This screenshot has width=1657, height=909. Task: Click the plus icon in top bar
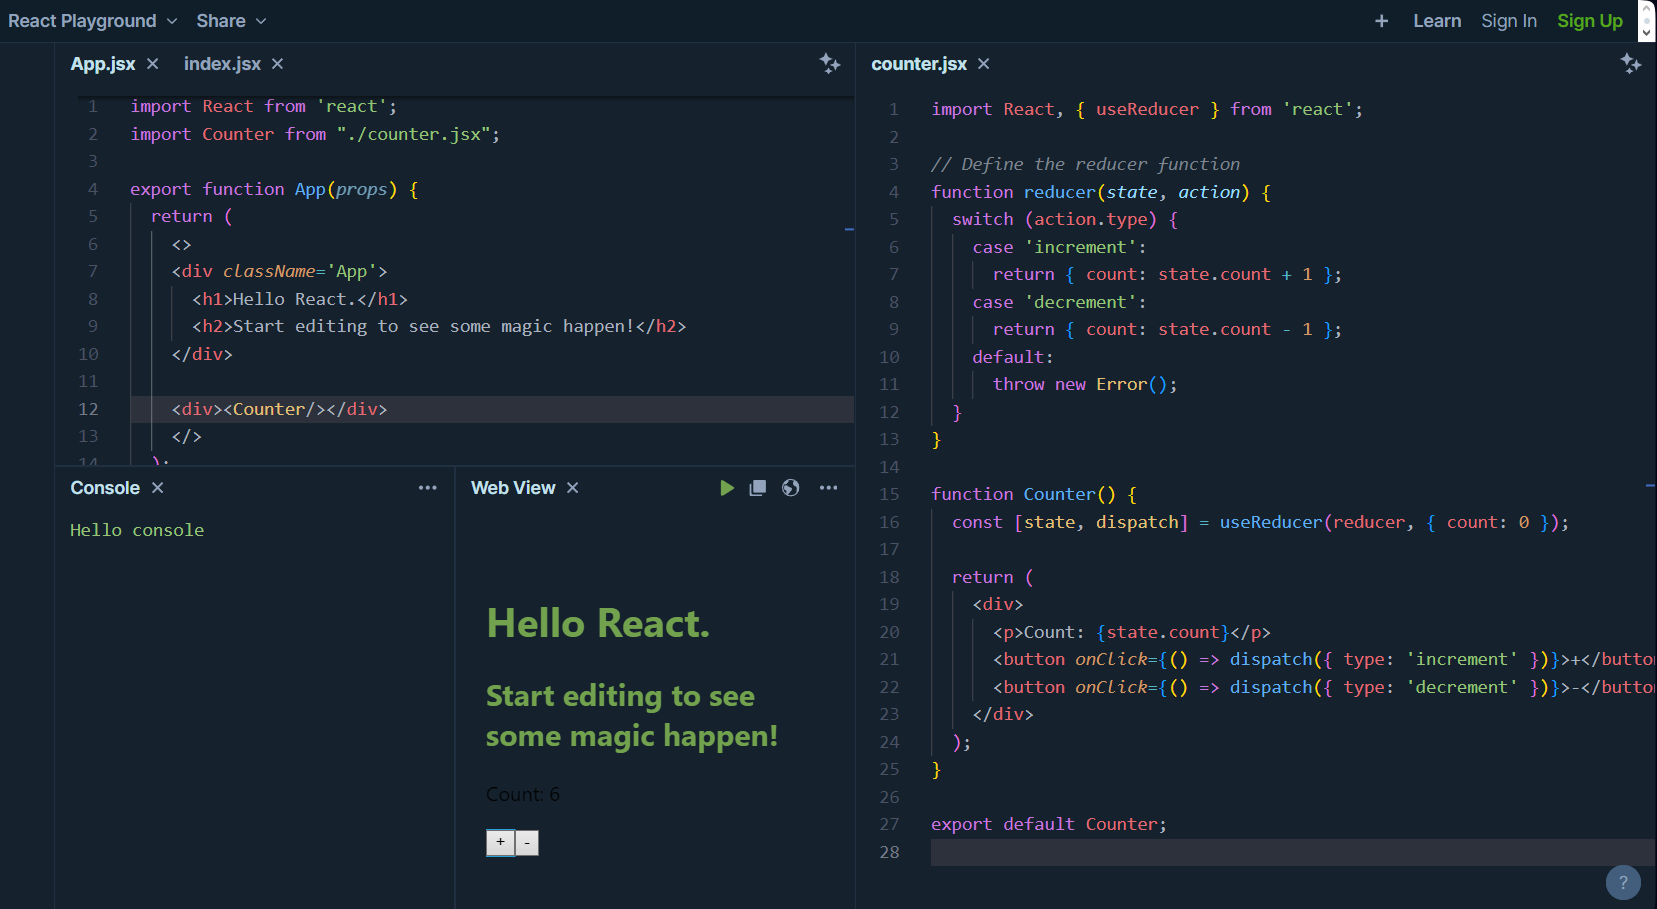point(1381,21)
